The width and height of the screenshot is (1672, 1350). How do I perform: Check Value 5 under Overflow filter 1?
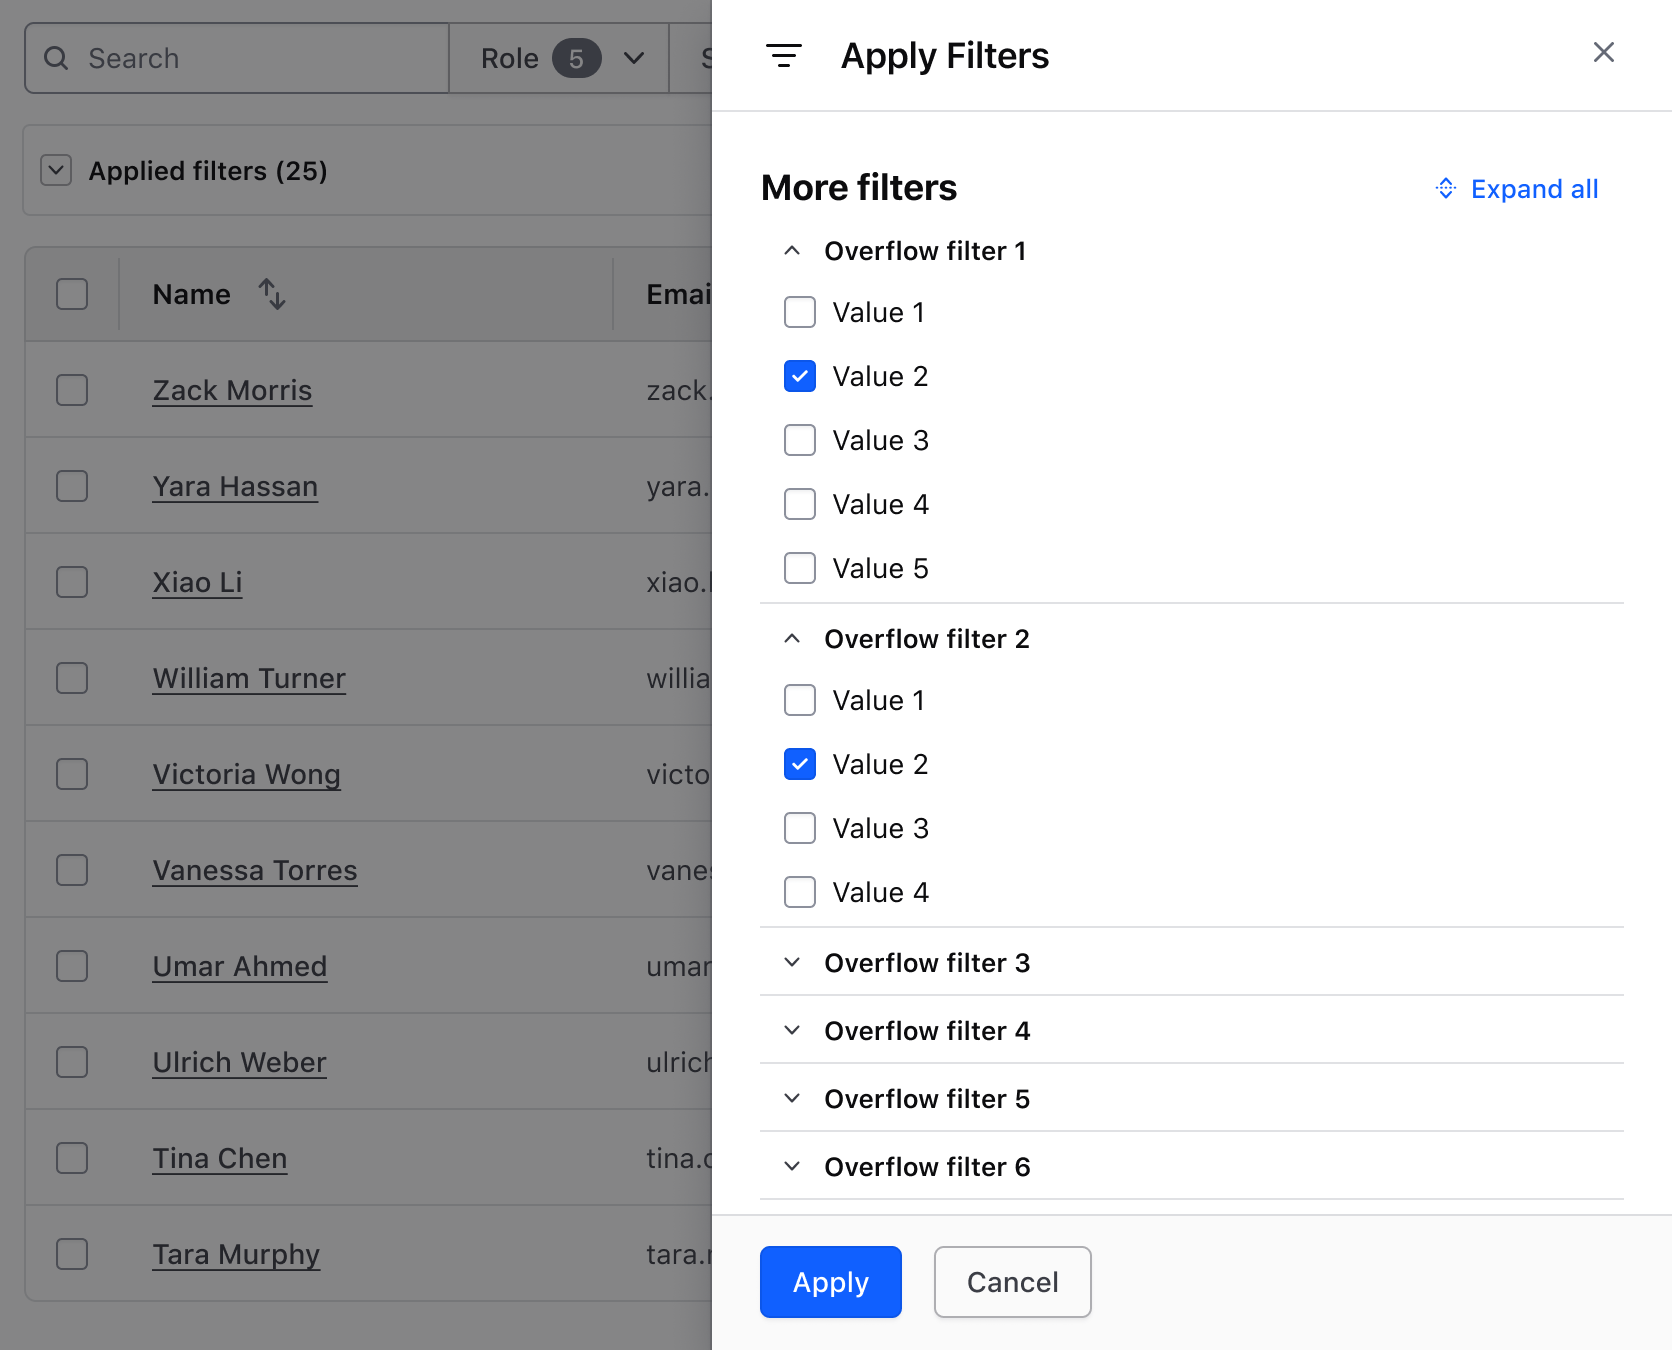pos(800,568)
